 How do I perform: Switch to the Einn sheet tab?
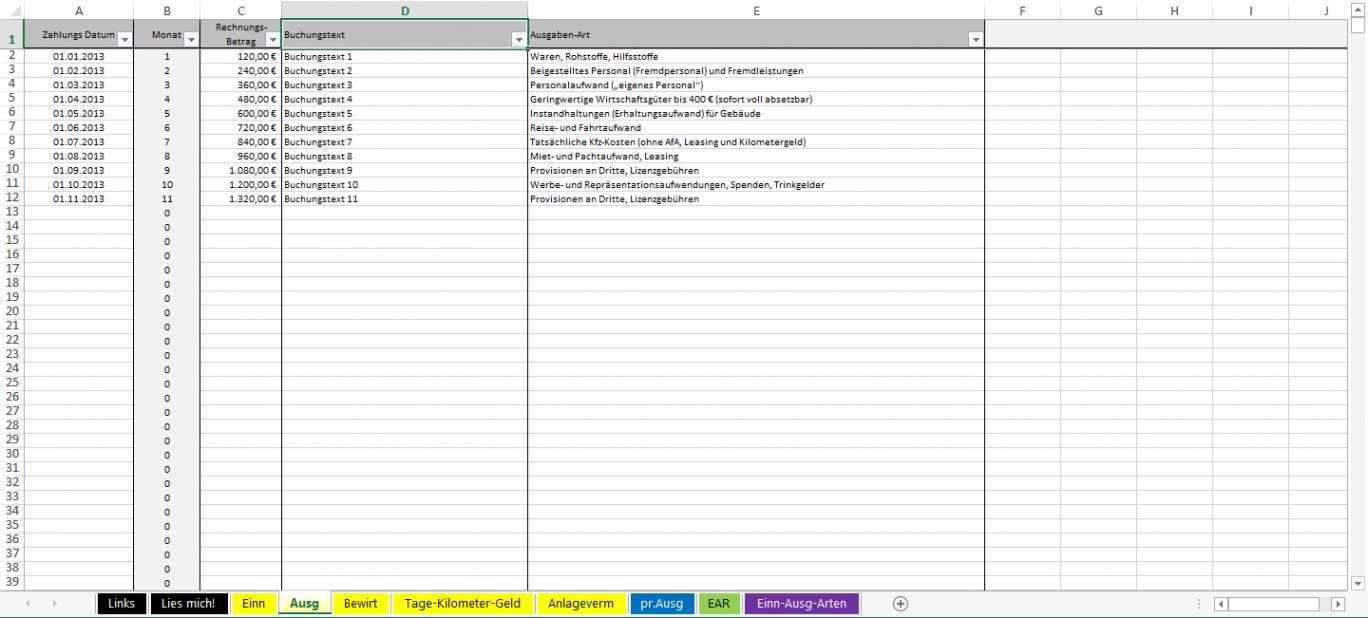click(x=254, y=604)
